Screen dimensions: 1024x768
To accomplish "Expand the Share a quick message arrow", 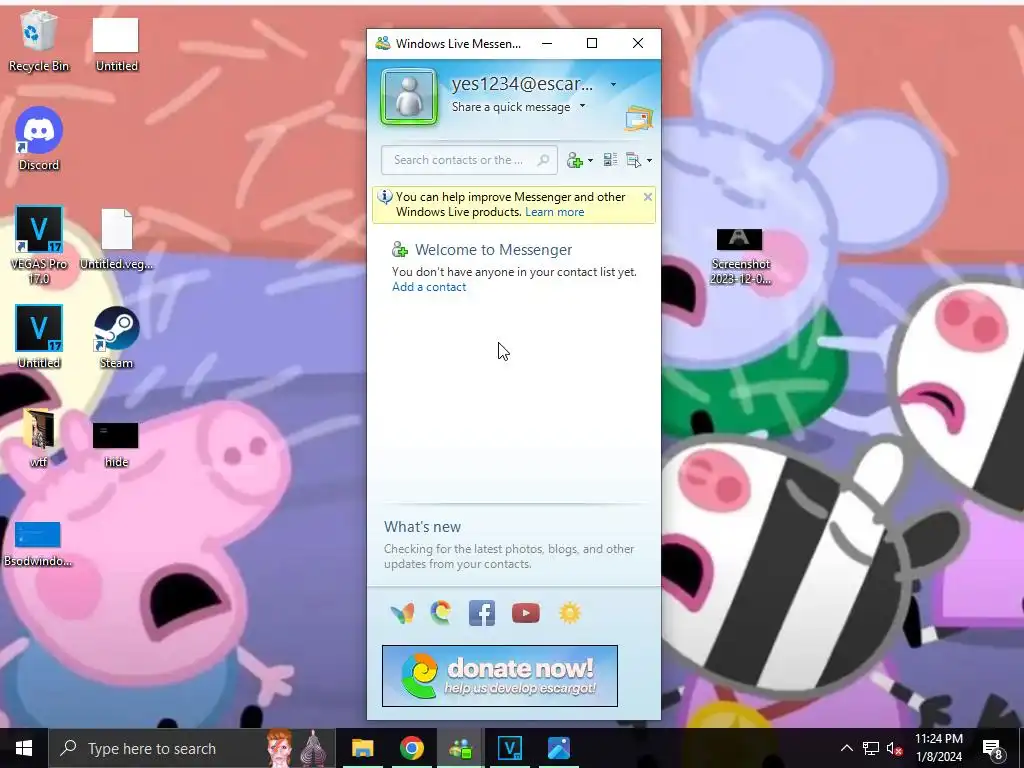I will [583, 106].
